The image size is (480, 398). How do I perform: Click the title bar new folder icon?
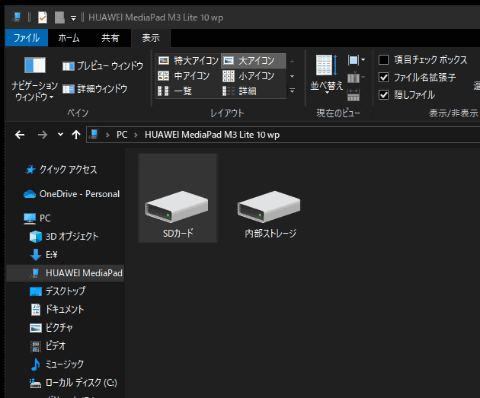pos(60,17)
